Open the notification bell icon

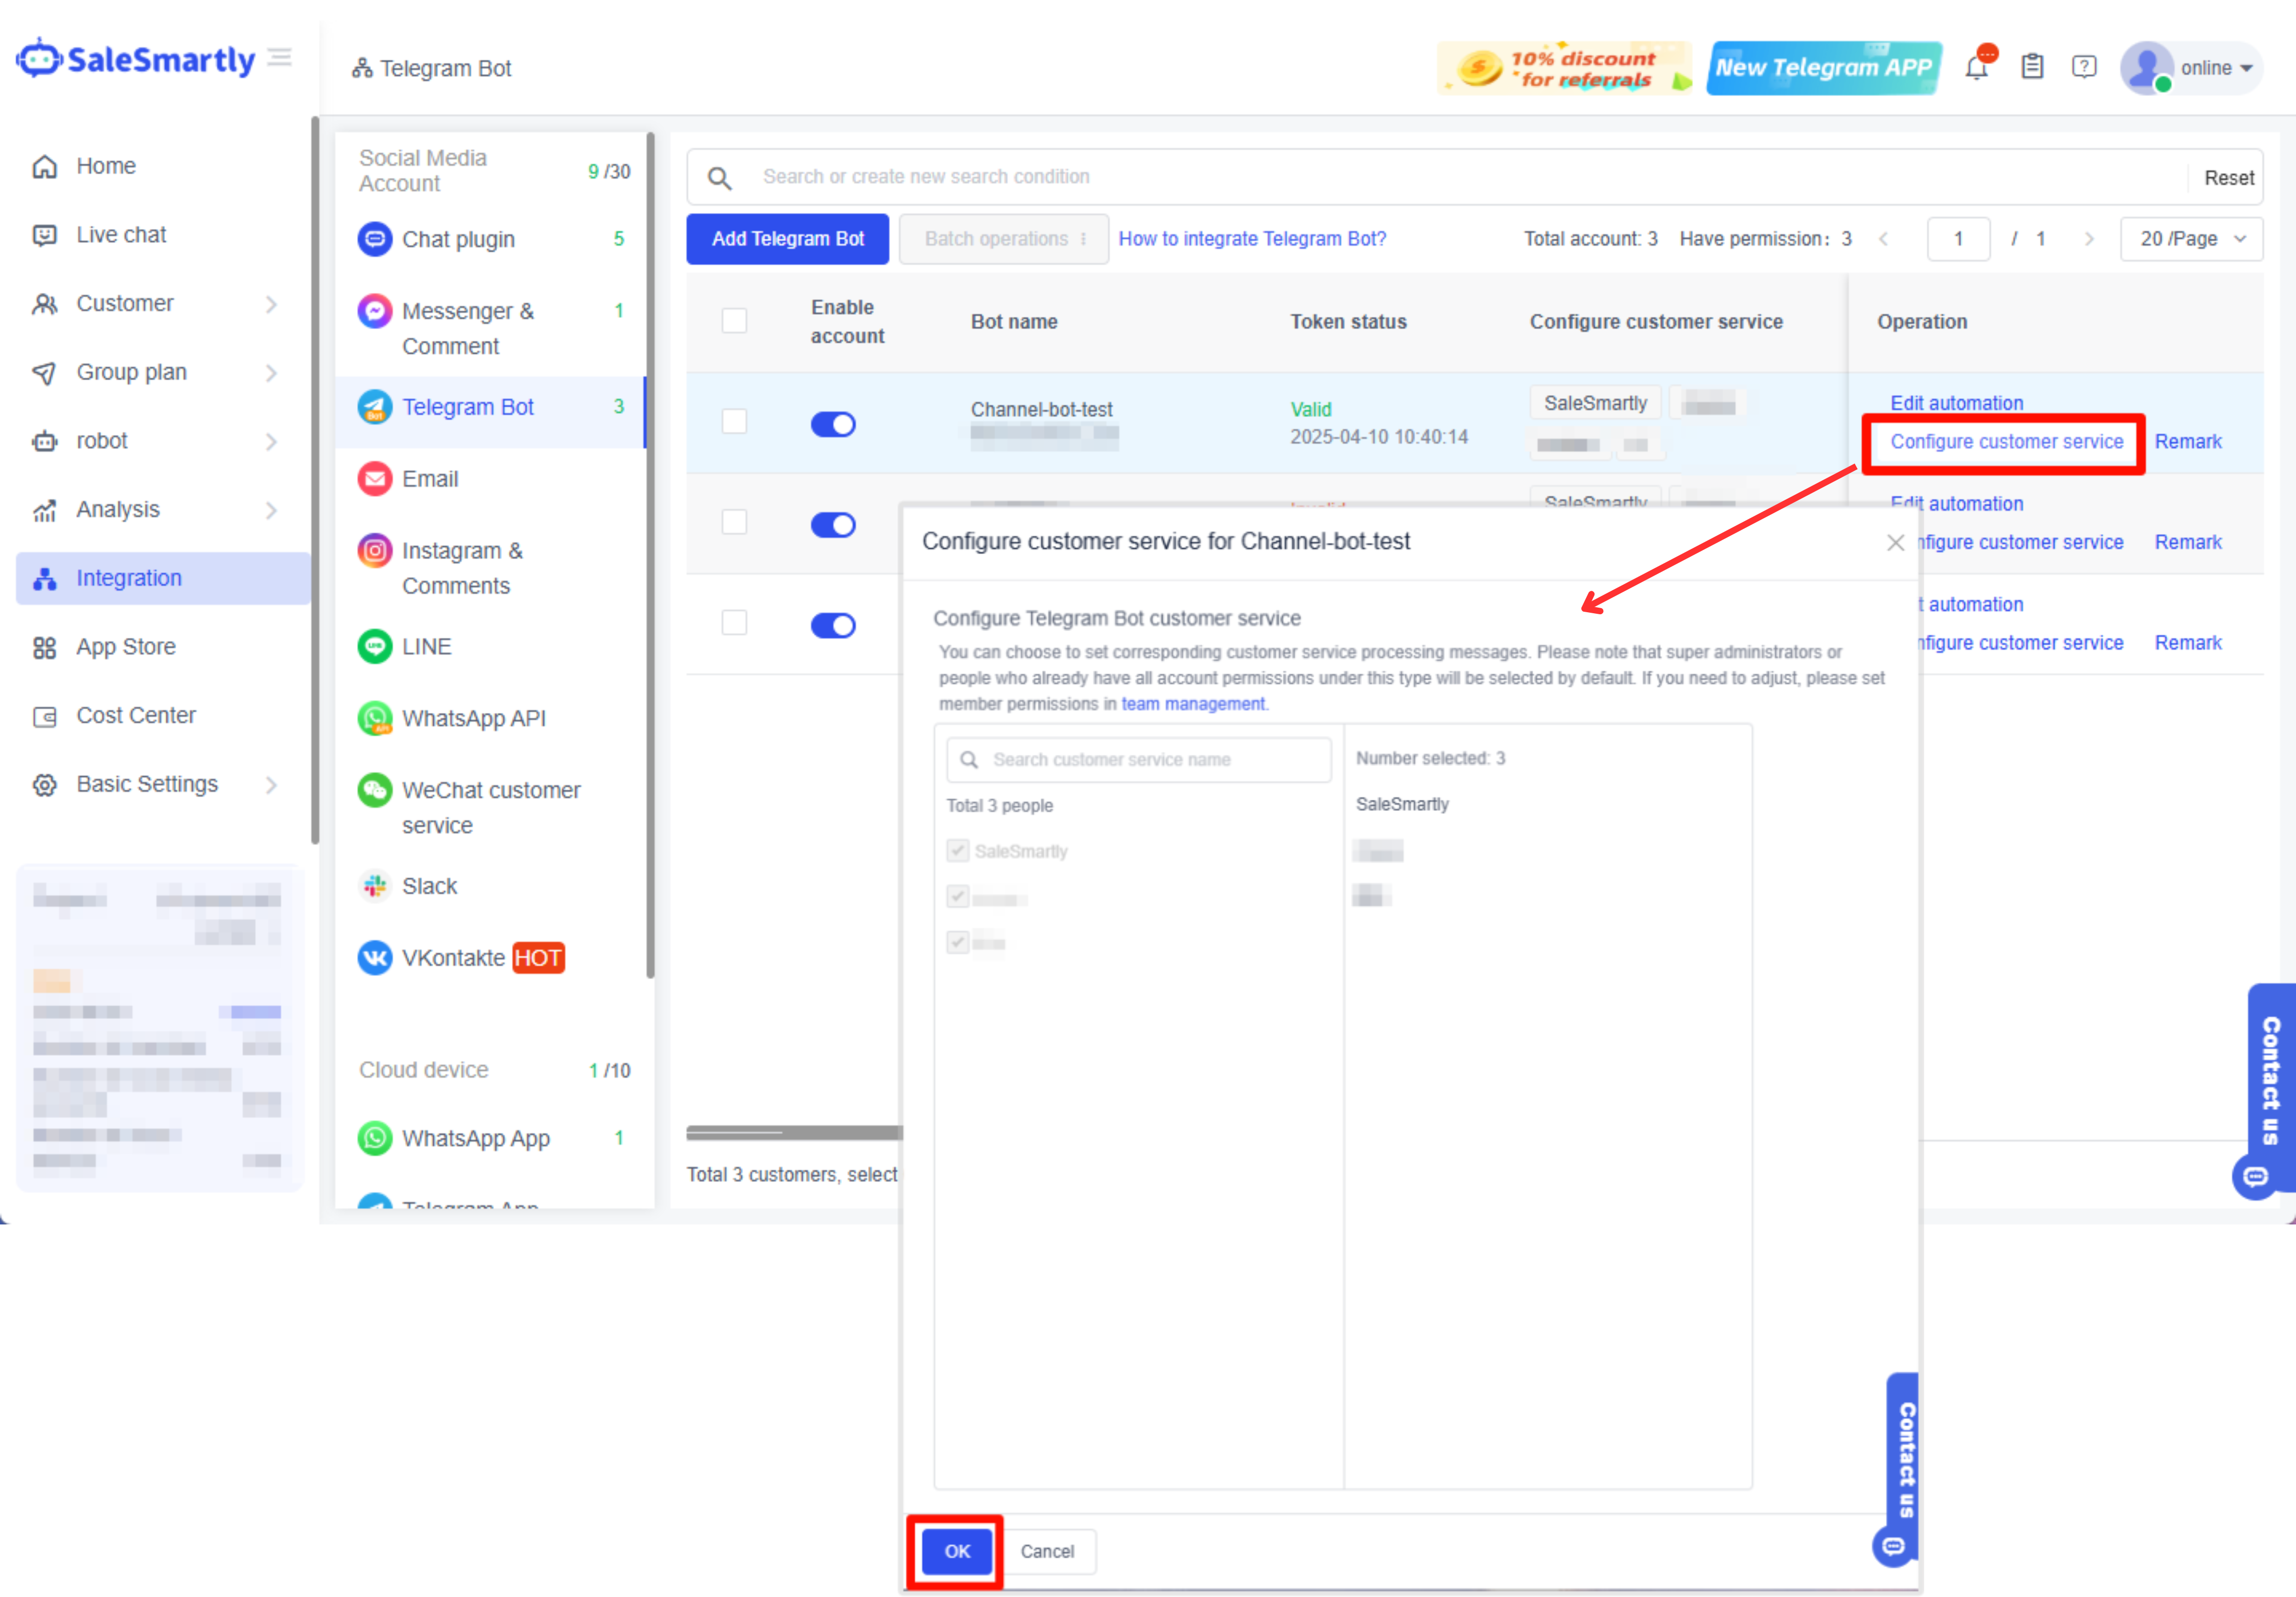pyautogui.click(x=1976, y=67)
